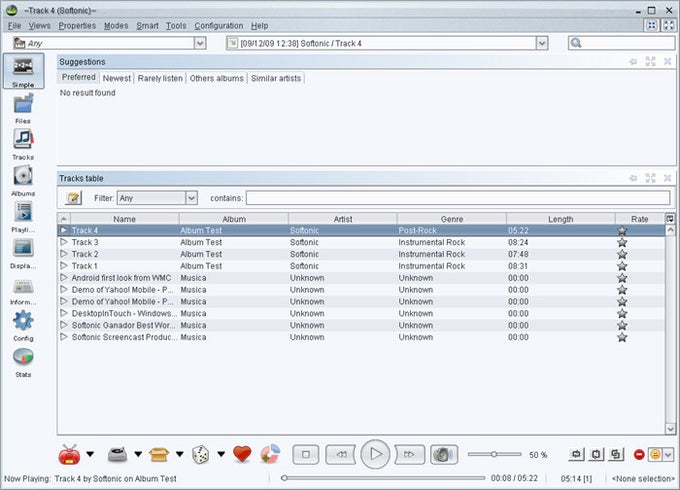Click the magnifier icon in search box
Screen dimensions: 680x490
click(576, 43)
